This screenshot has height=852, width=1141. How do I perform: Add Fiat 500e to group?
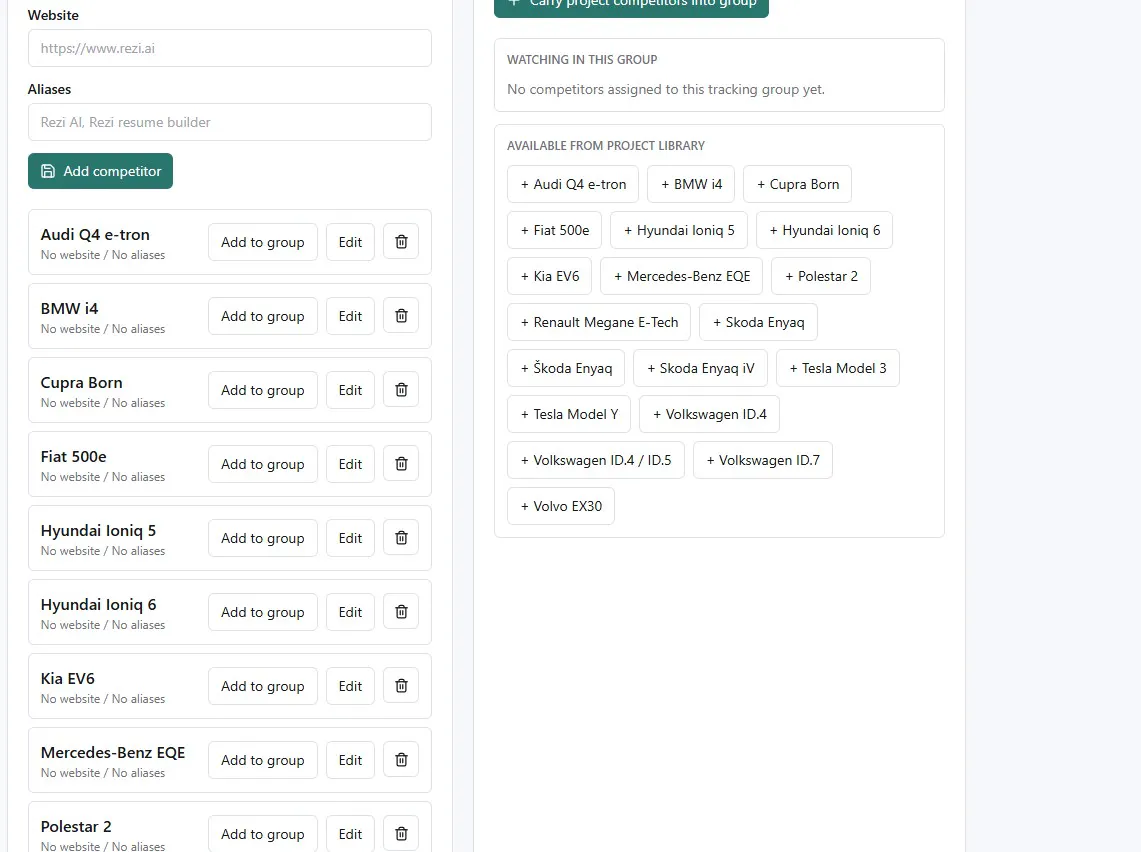coord(263,463)
